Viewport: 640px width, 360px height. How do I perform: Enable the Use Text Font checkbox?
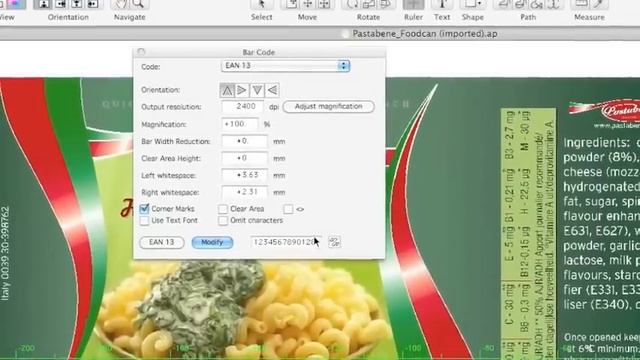coord(144,220)
